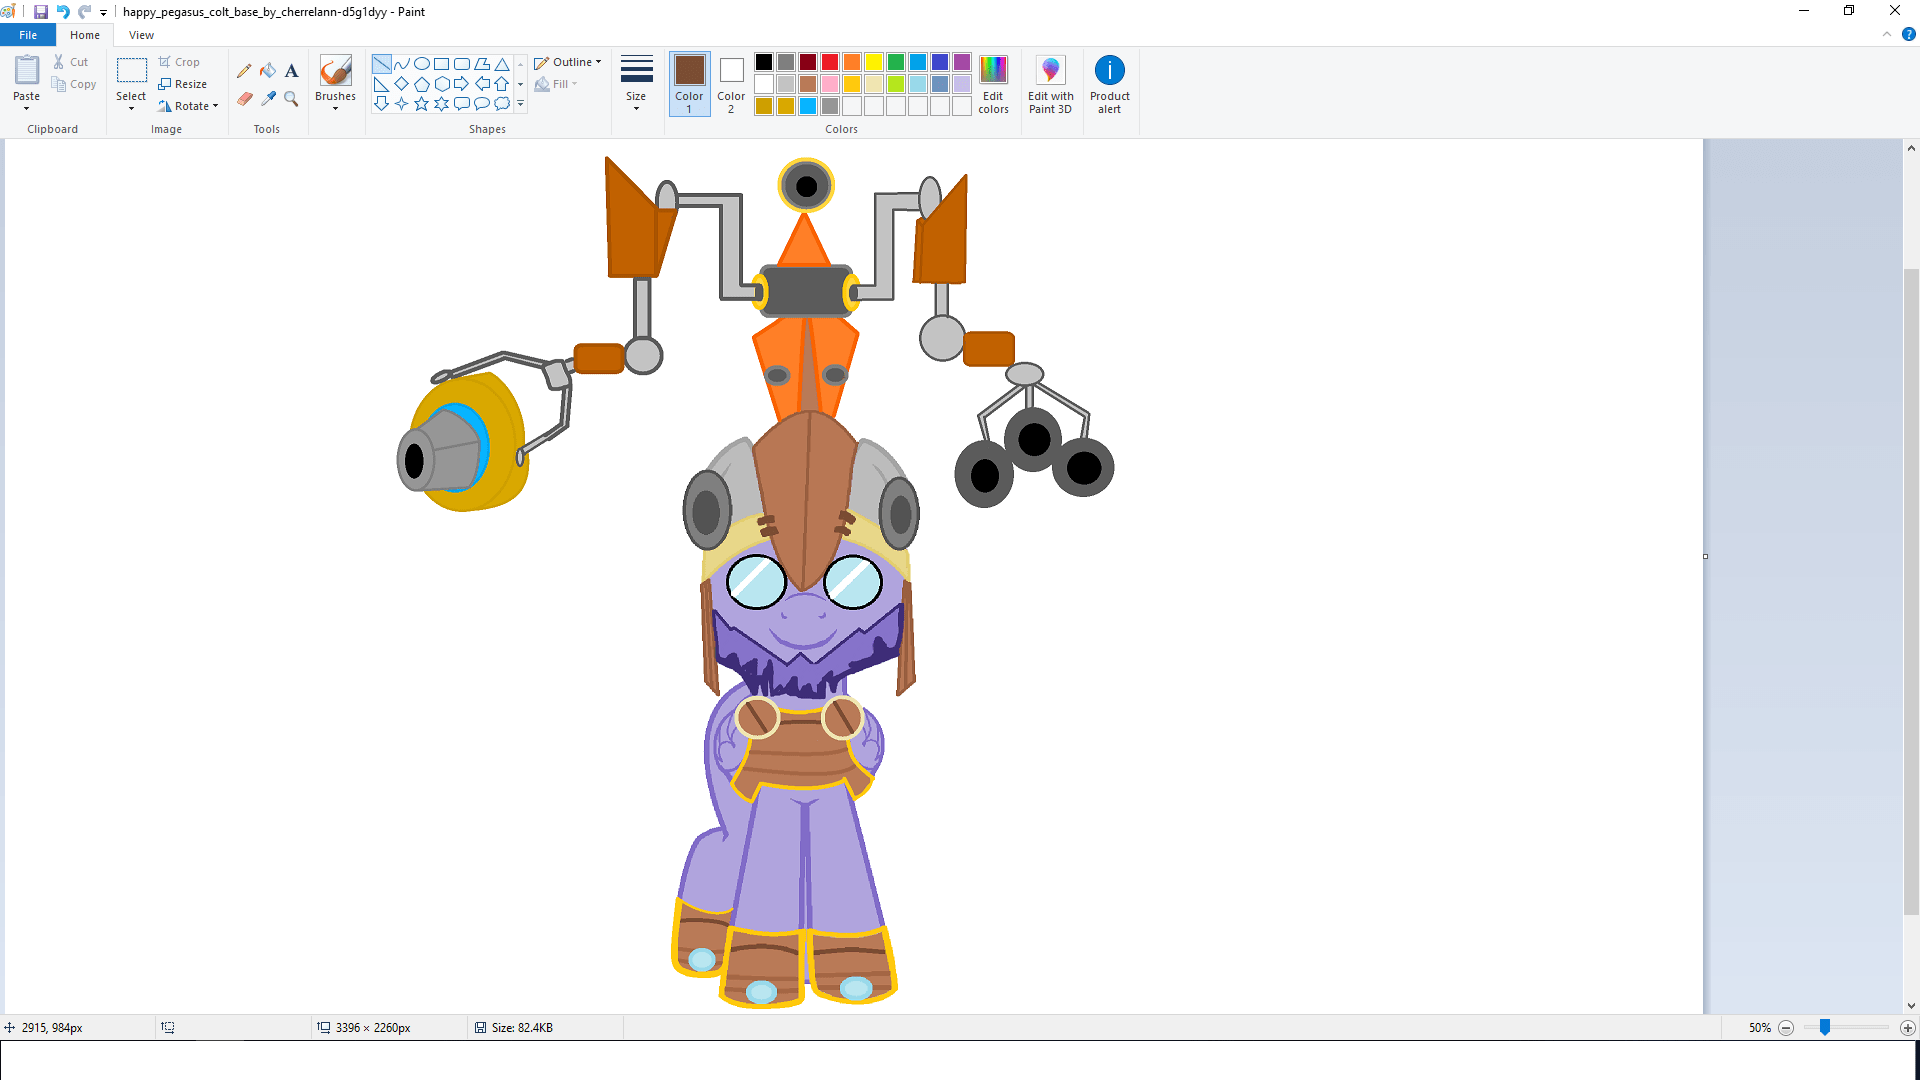Select the Color picker eyedropper tool
1920x1080 pixels.
point(268,98)
